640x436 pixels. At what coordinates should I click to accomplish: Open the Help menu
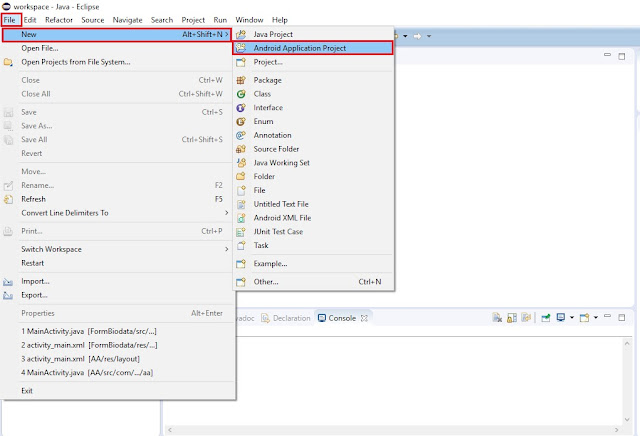click(x=280, y=20)
